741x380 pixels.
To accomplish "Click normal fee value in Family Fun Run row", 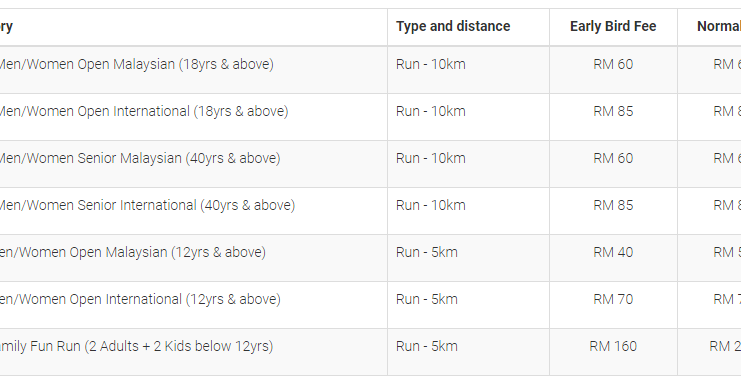I will pos(725,346).
